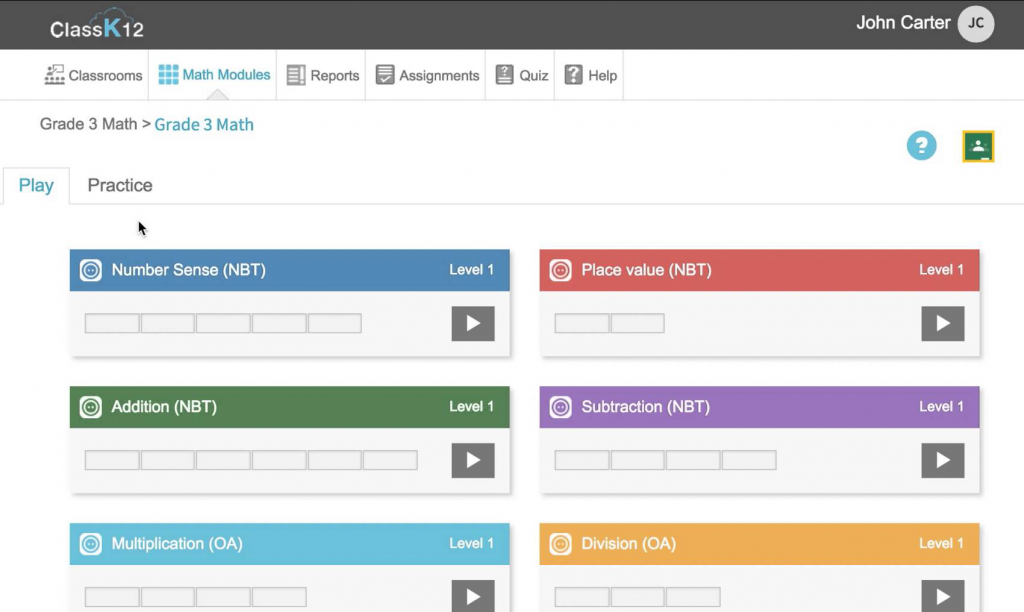Open Classrooms in the navigation bar
This screenshot has height=612, width=1024.
point(93,76)
